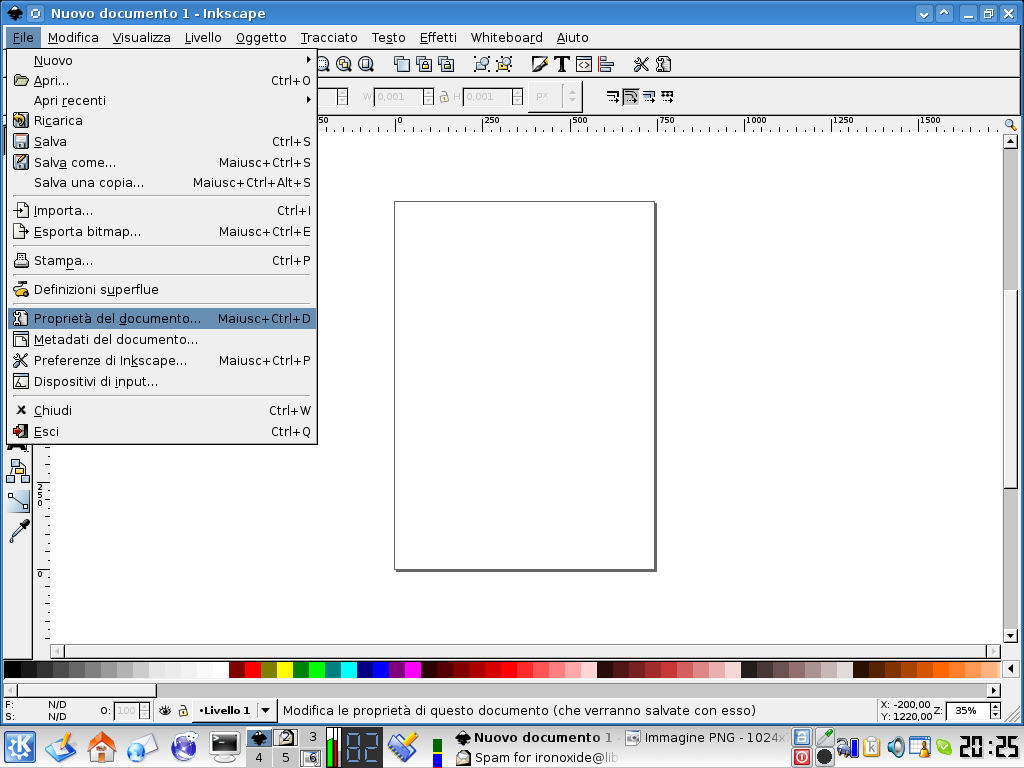The width and height of the screenshot is (1024, 768).
Task: Open the XML editor icon
Action: pos(584,64)
